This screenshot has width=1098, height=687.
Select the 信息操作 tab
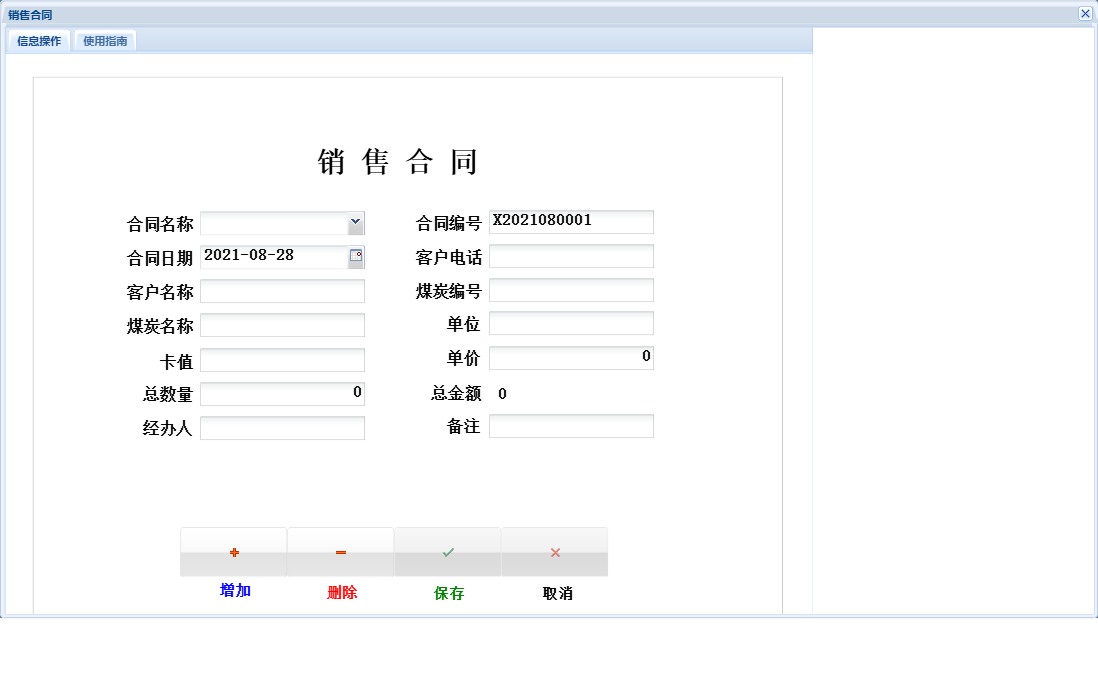click(40, 41)
